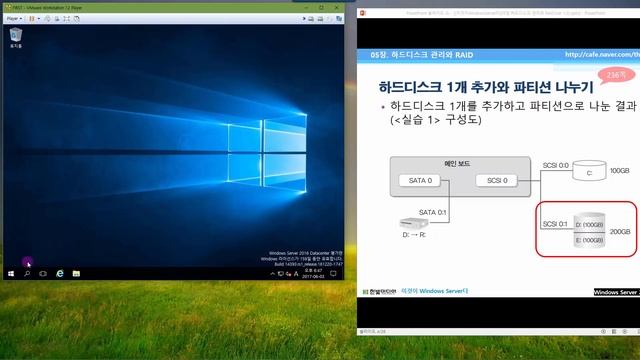Open the VM taskbar clock and date
The height and width of the screenshot is (360, 640).
tap(313, 273)
